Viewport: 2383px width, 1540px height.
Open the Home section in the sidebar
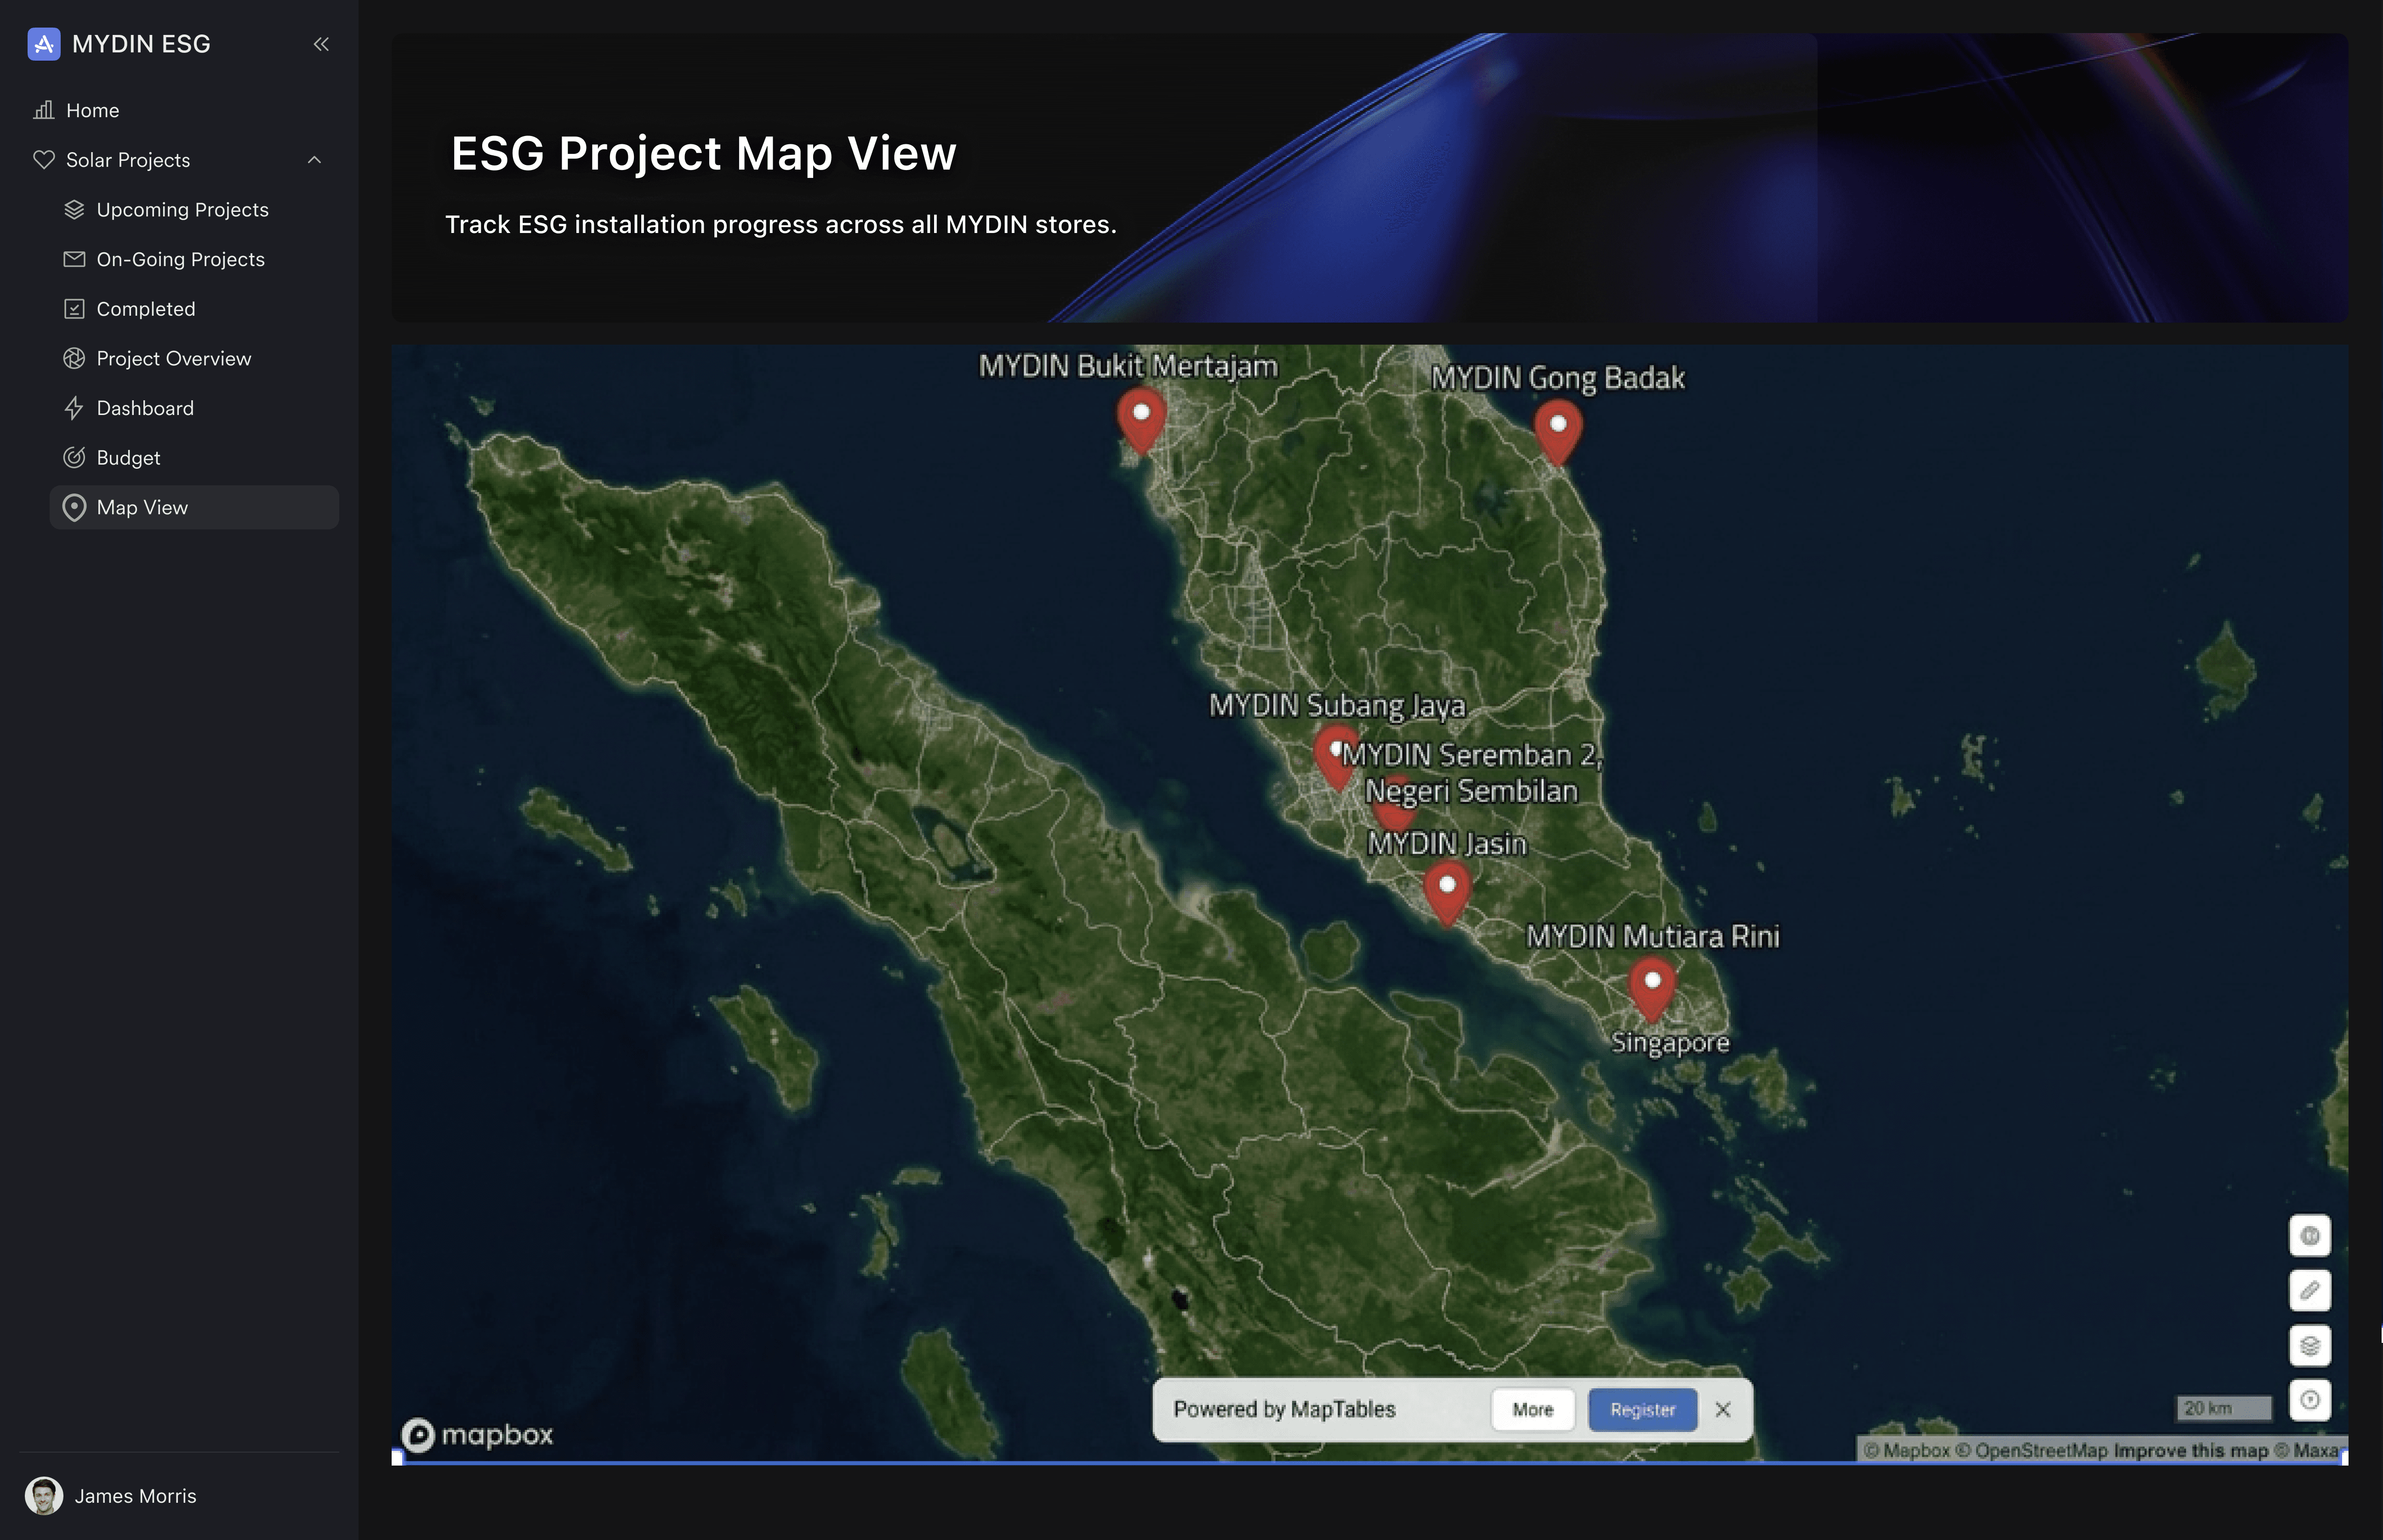click(92, 110)
